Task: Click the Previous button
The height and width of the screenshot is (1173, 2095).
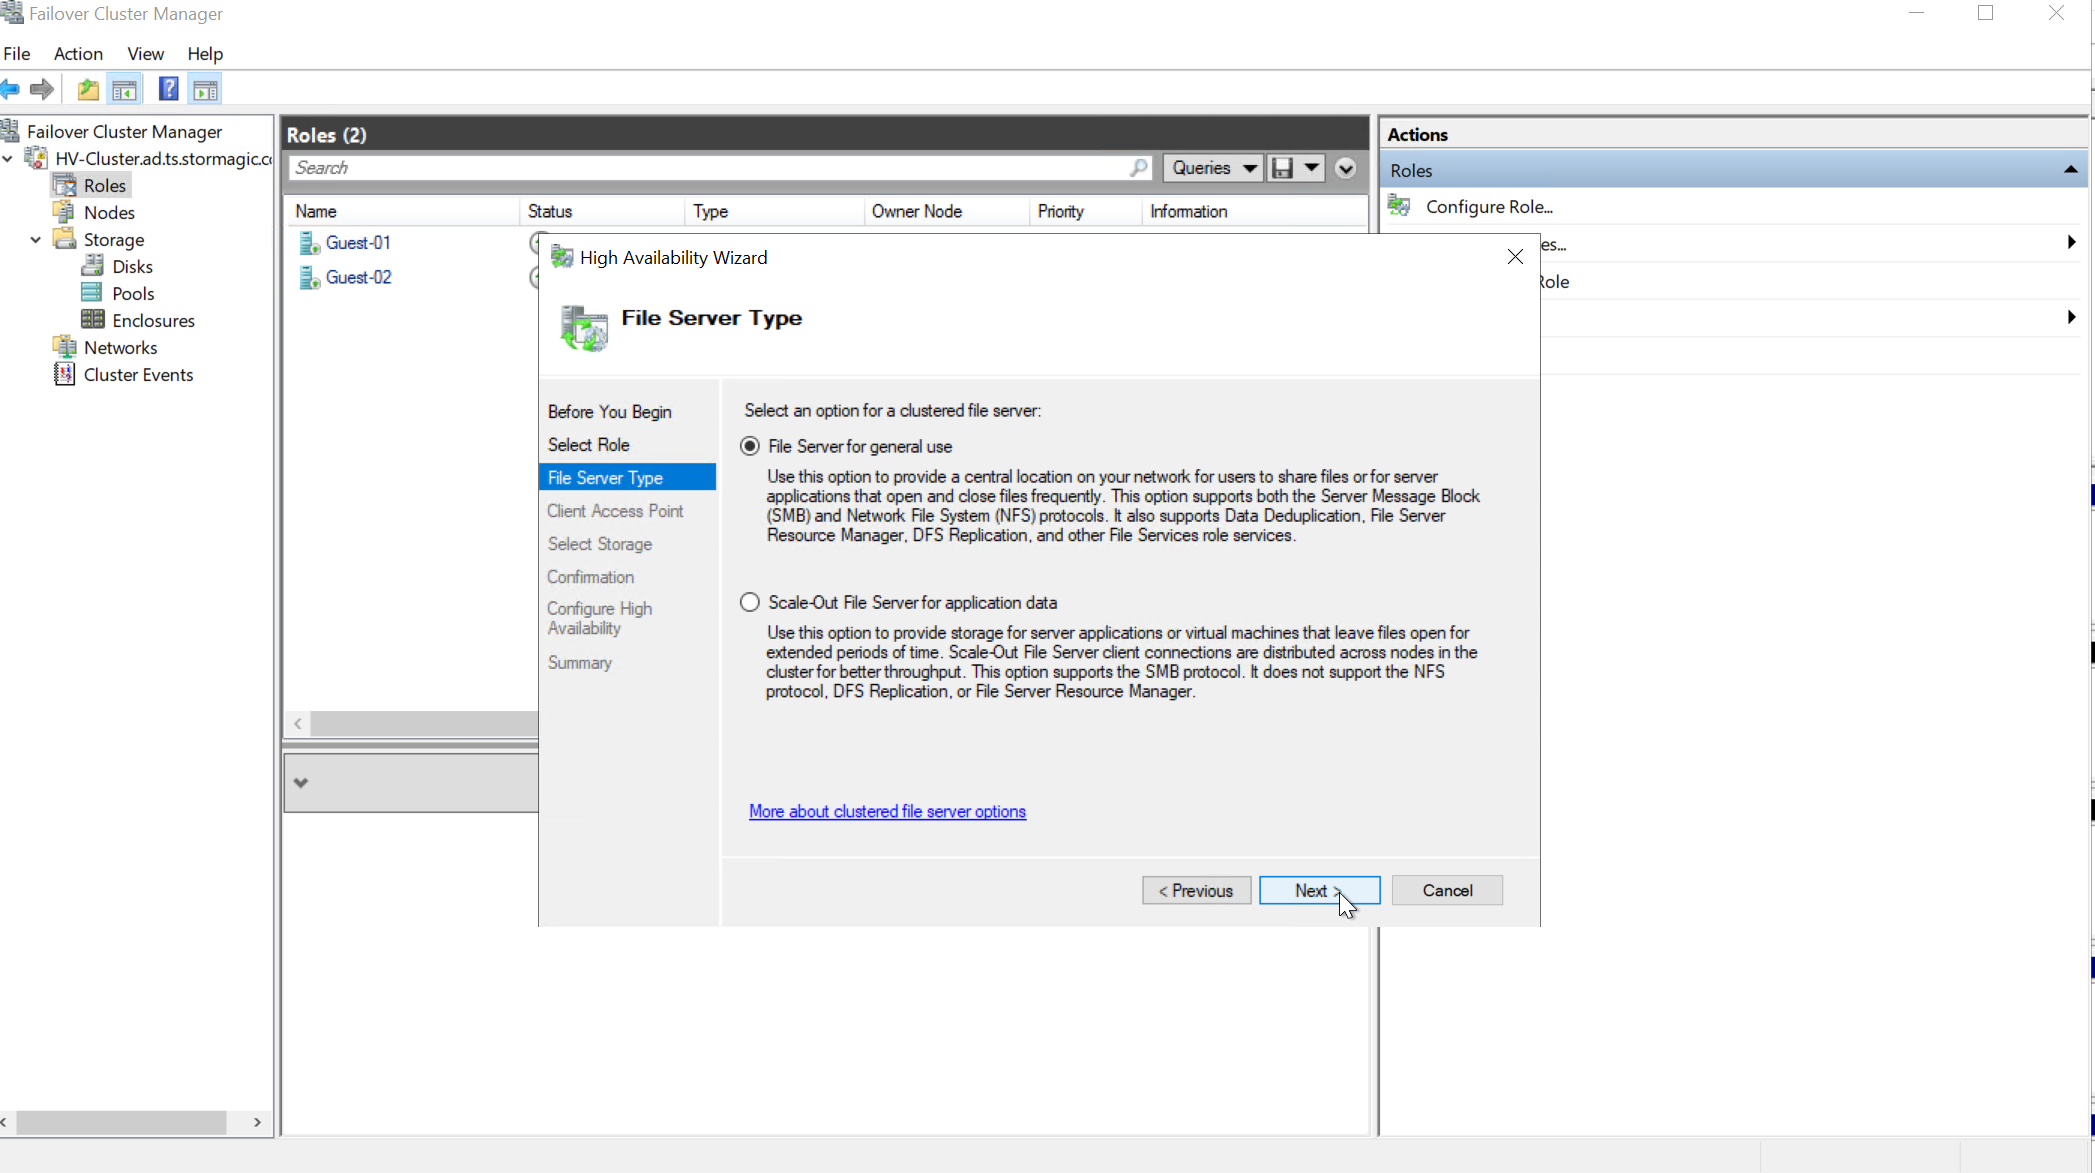Action: [1196, 890]
